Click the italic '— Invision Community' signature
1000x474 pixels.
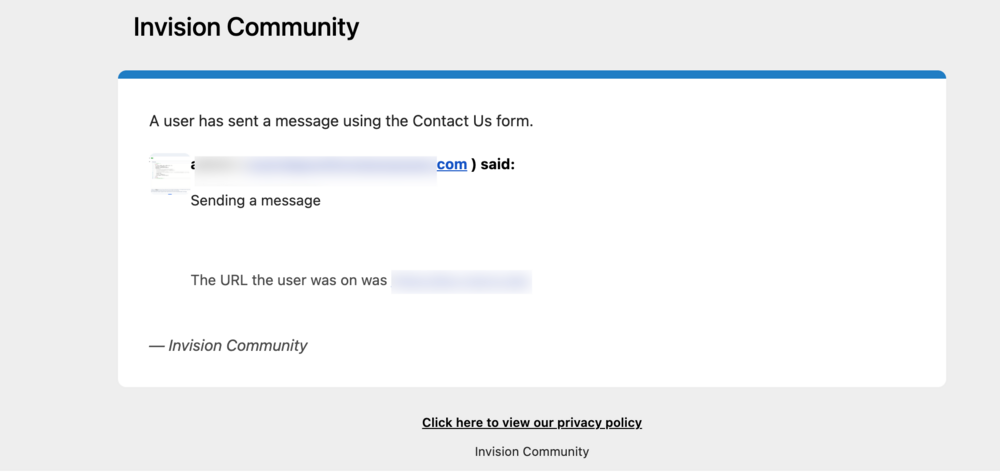pyautogui.click(x=228, y=346)
